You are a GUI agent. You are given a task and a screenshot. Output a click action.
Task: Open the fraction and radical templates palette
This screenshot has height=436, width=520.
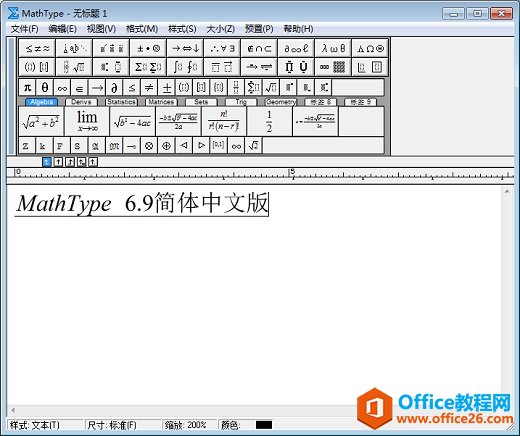pos(74,67)
